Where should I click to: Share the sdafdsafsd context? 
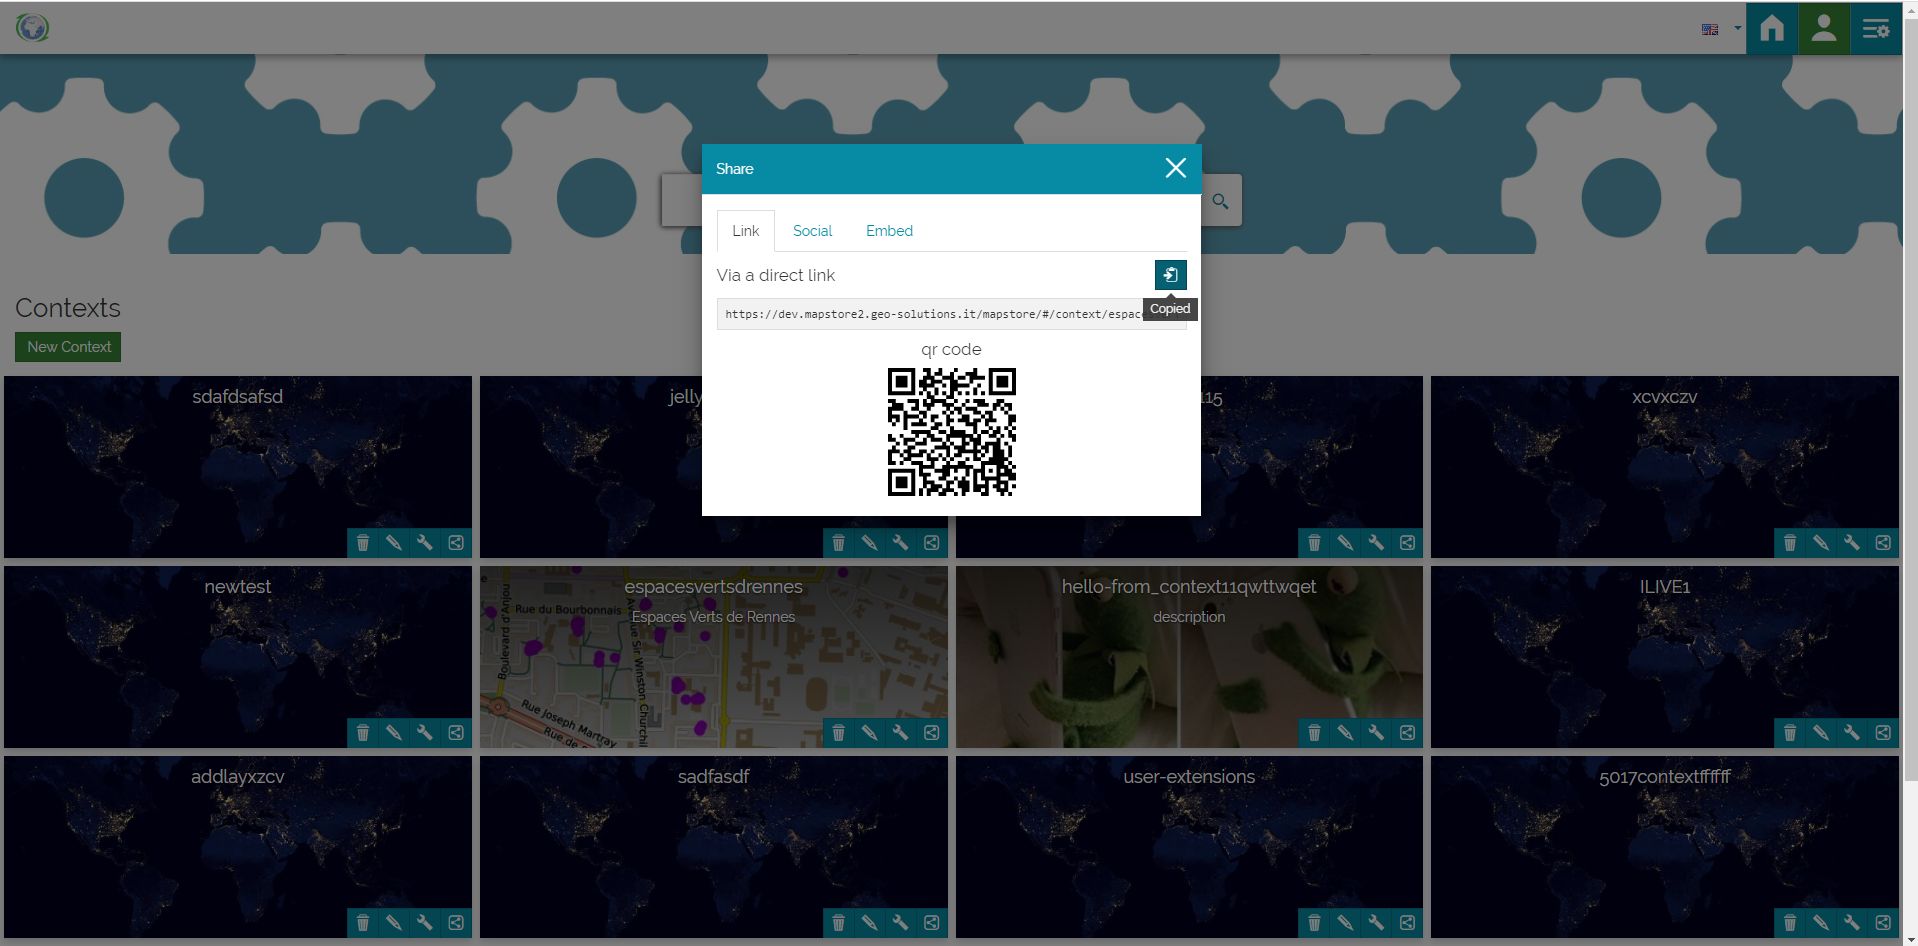pyautogui.click(x=456, y=542)
